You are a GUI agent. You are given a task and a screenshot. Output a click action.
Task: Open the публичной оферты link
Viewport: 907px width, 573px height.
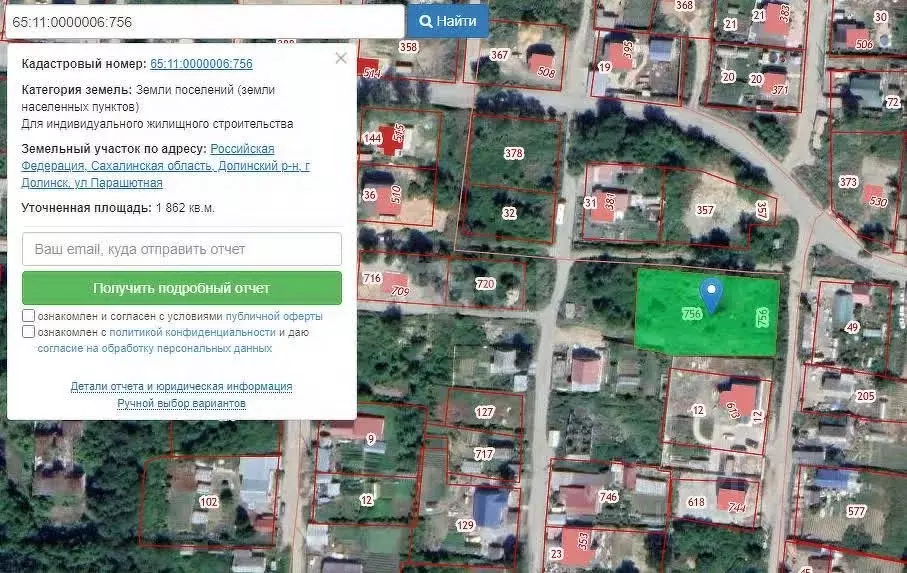[x=274, y=316]
